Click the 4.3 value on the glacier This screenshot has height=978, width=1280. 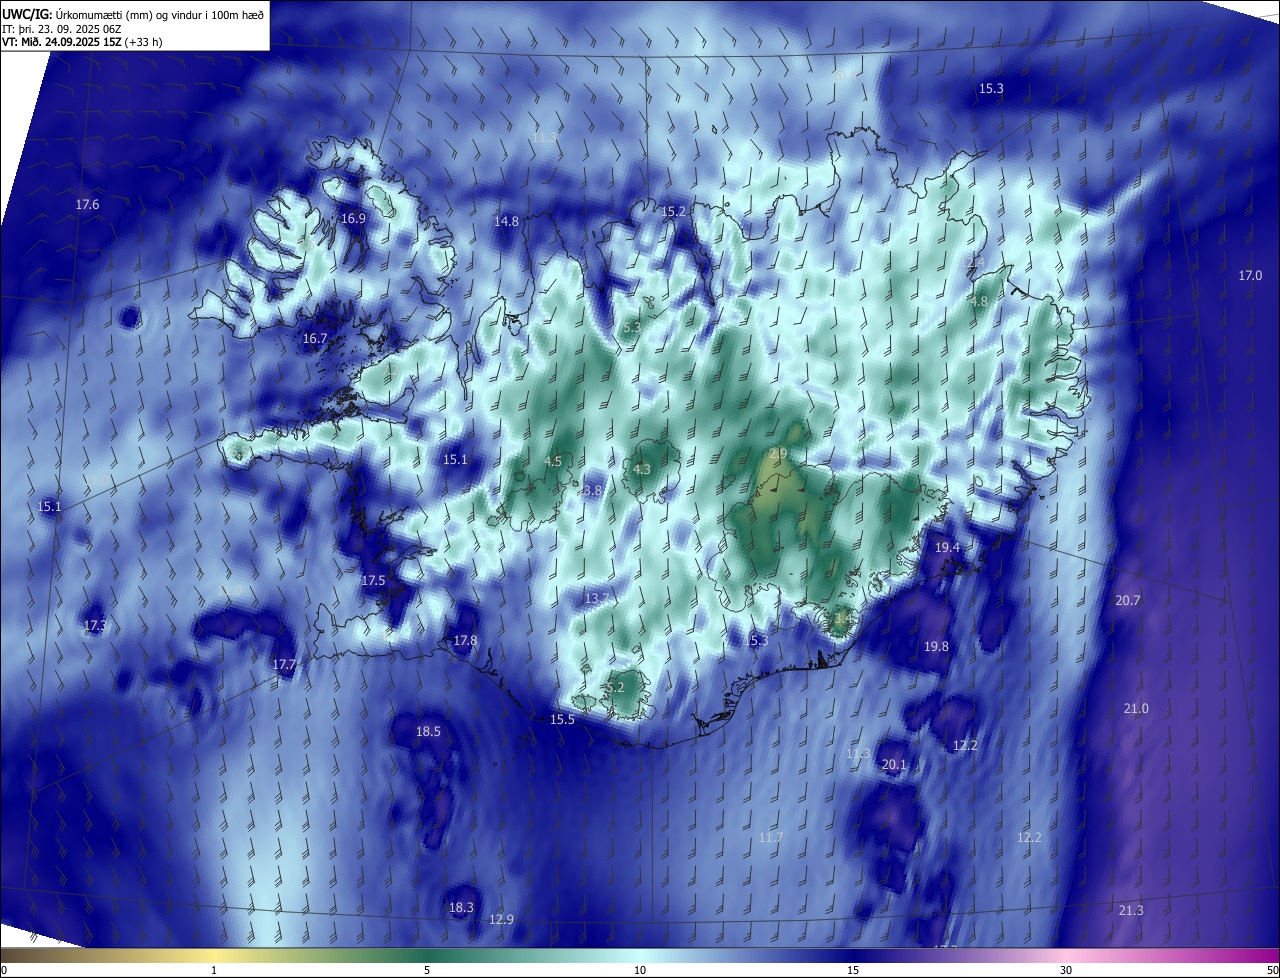pyautogui.click(x=642, y=470)
